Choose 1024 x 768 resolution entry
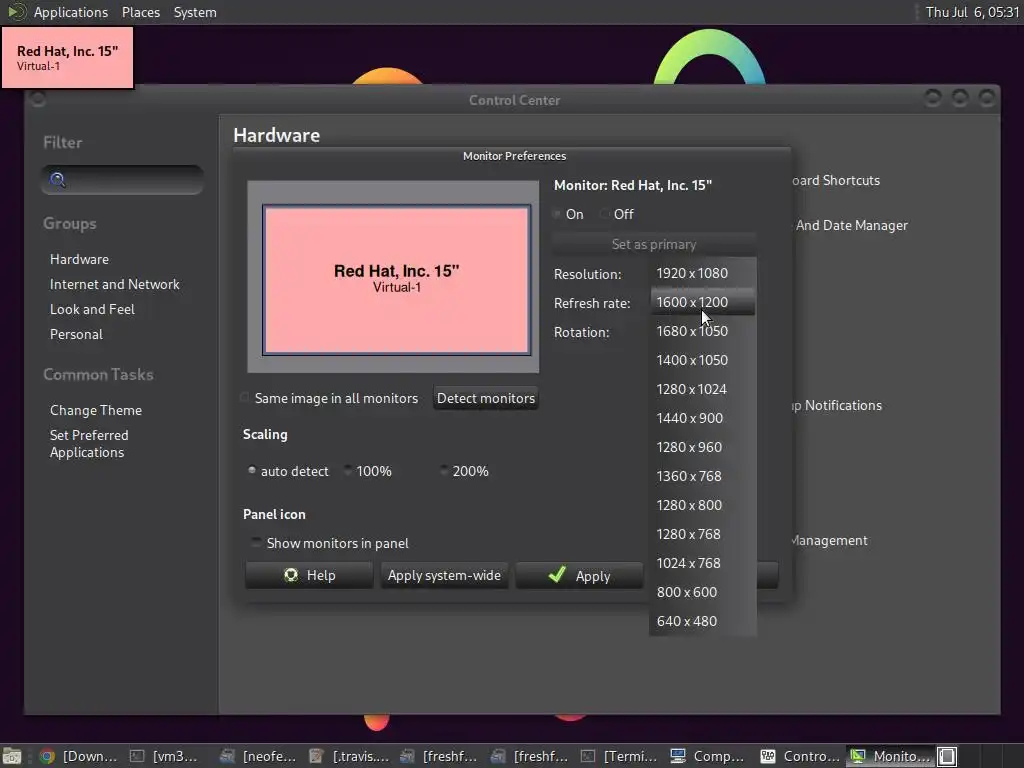The image size is (1024, 768). click(x=703, y=563)
